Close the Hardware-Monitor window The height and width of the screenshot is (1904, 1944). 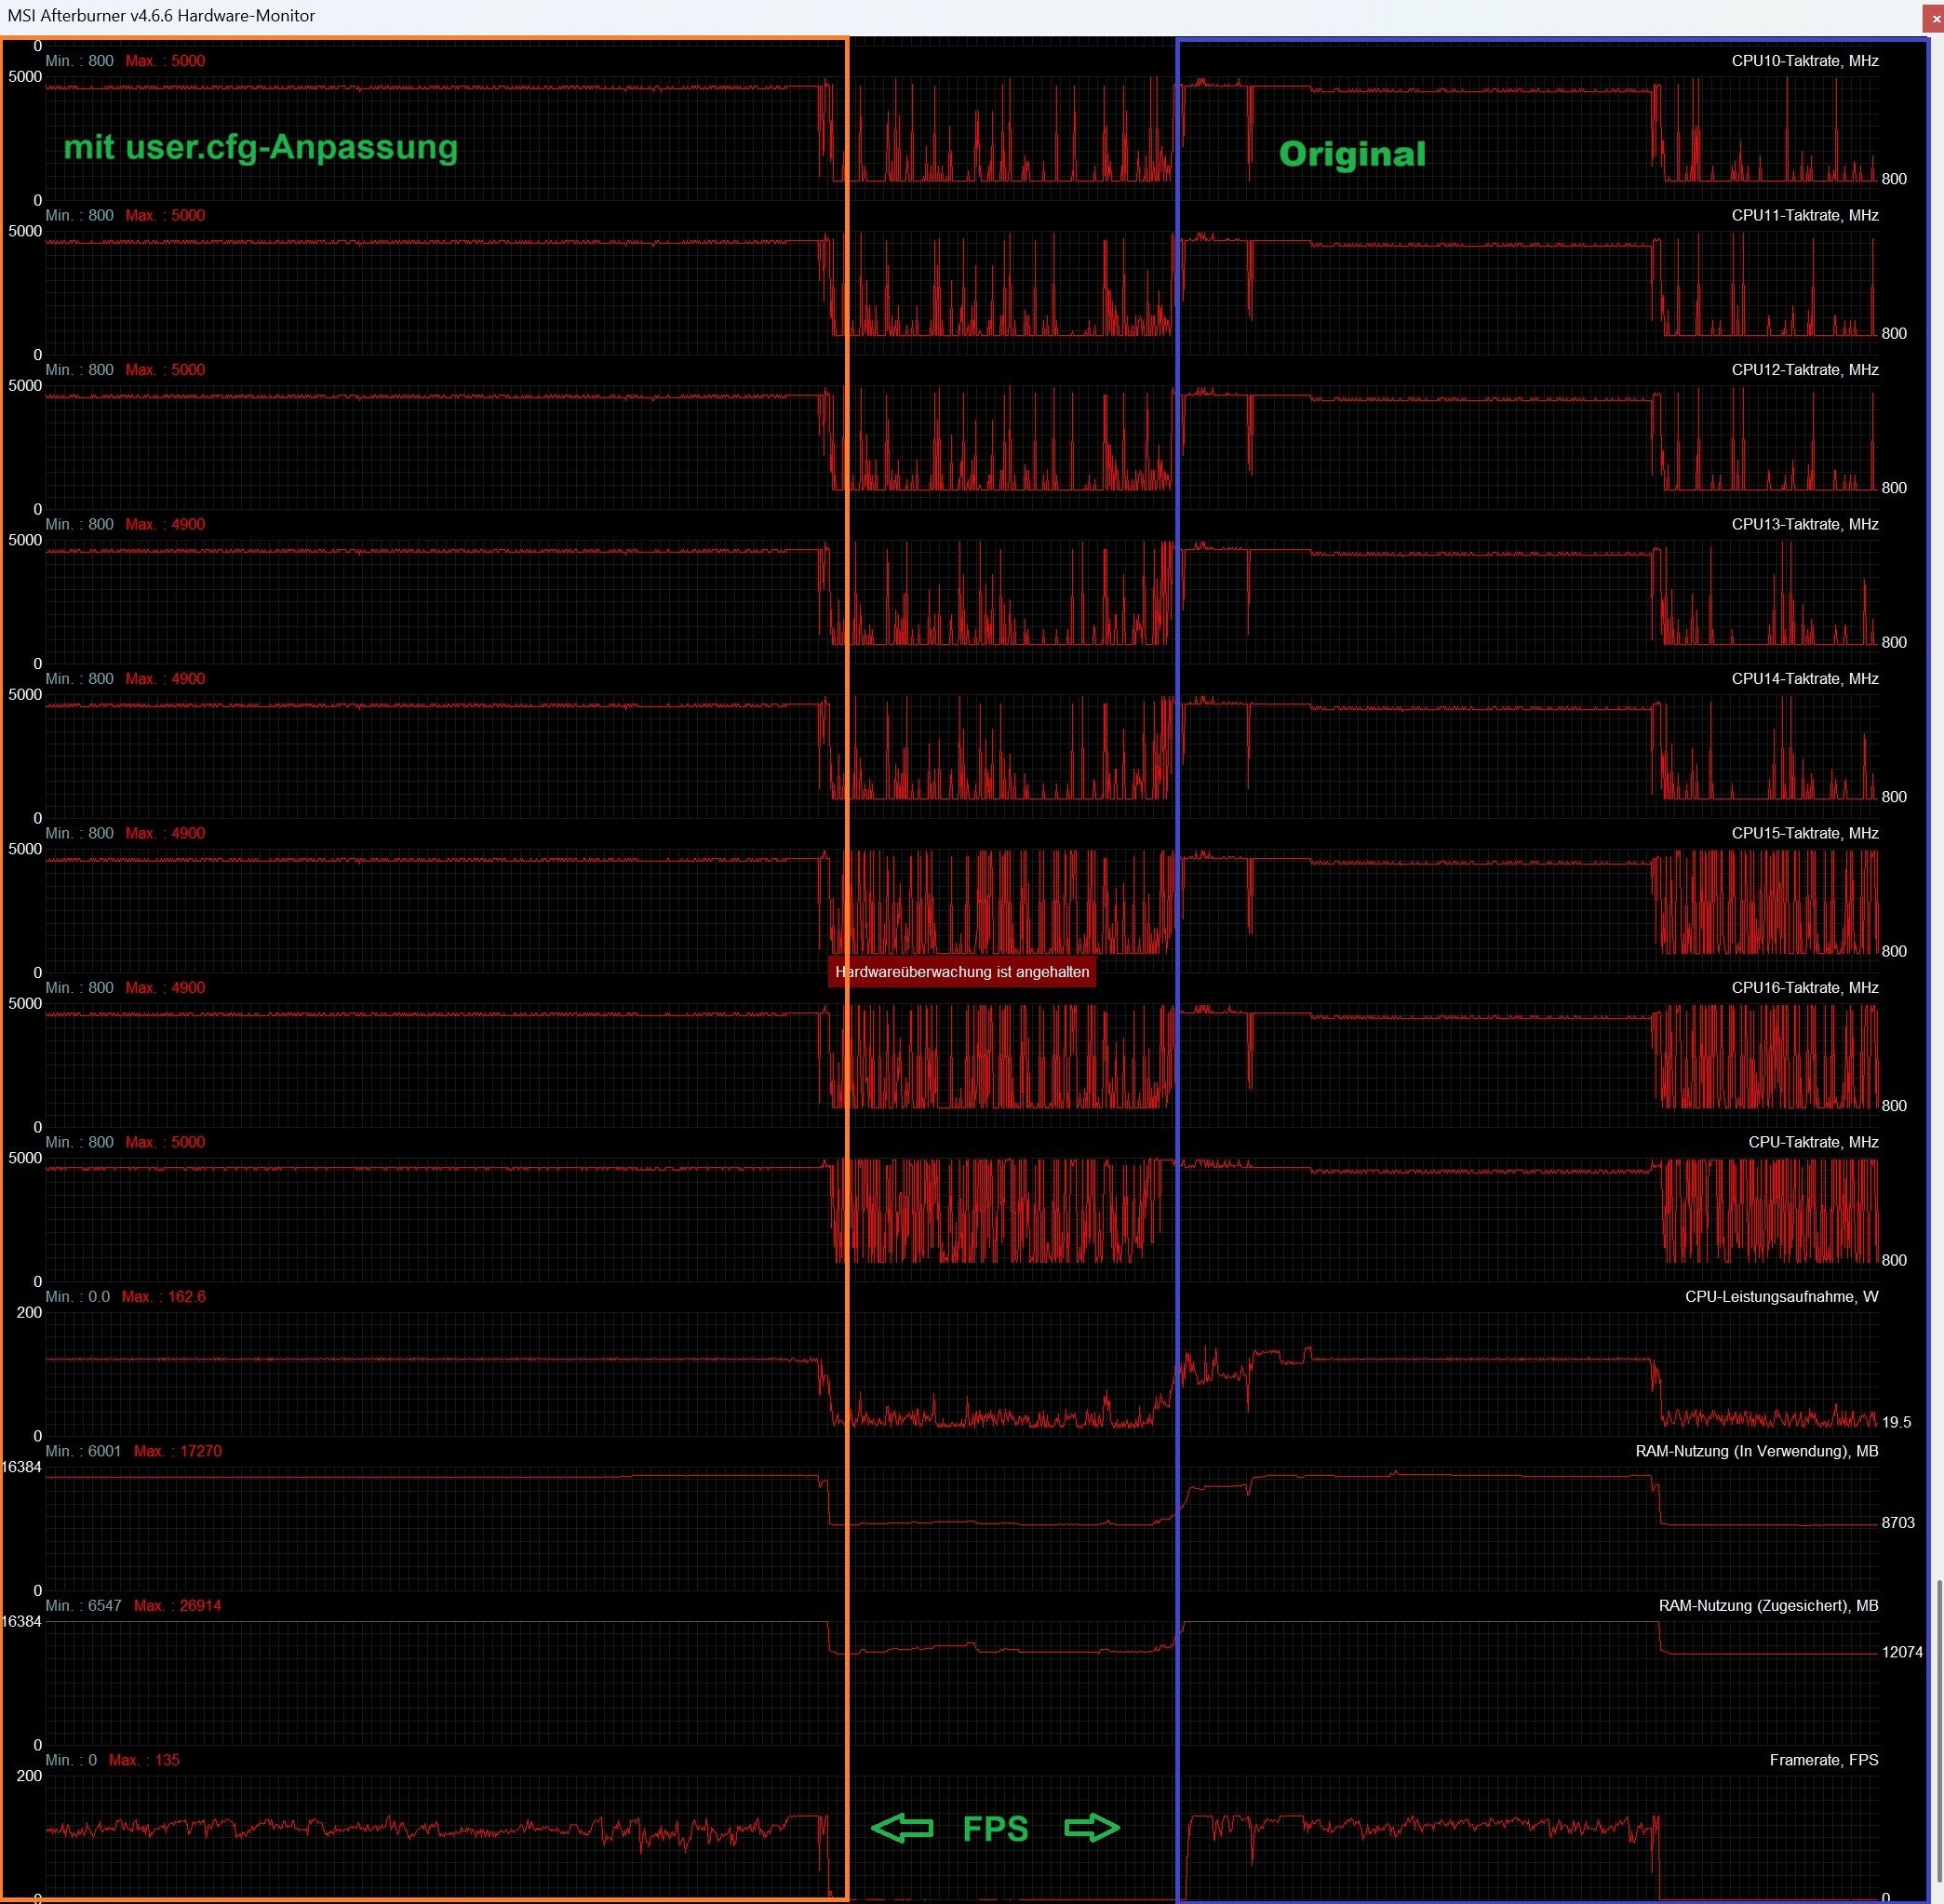point(1935,18)
